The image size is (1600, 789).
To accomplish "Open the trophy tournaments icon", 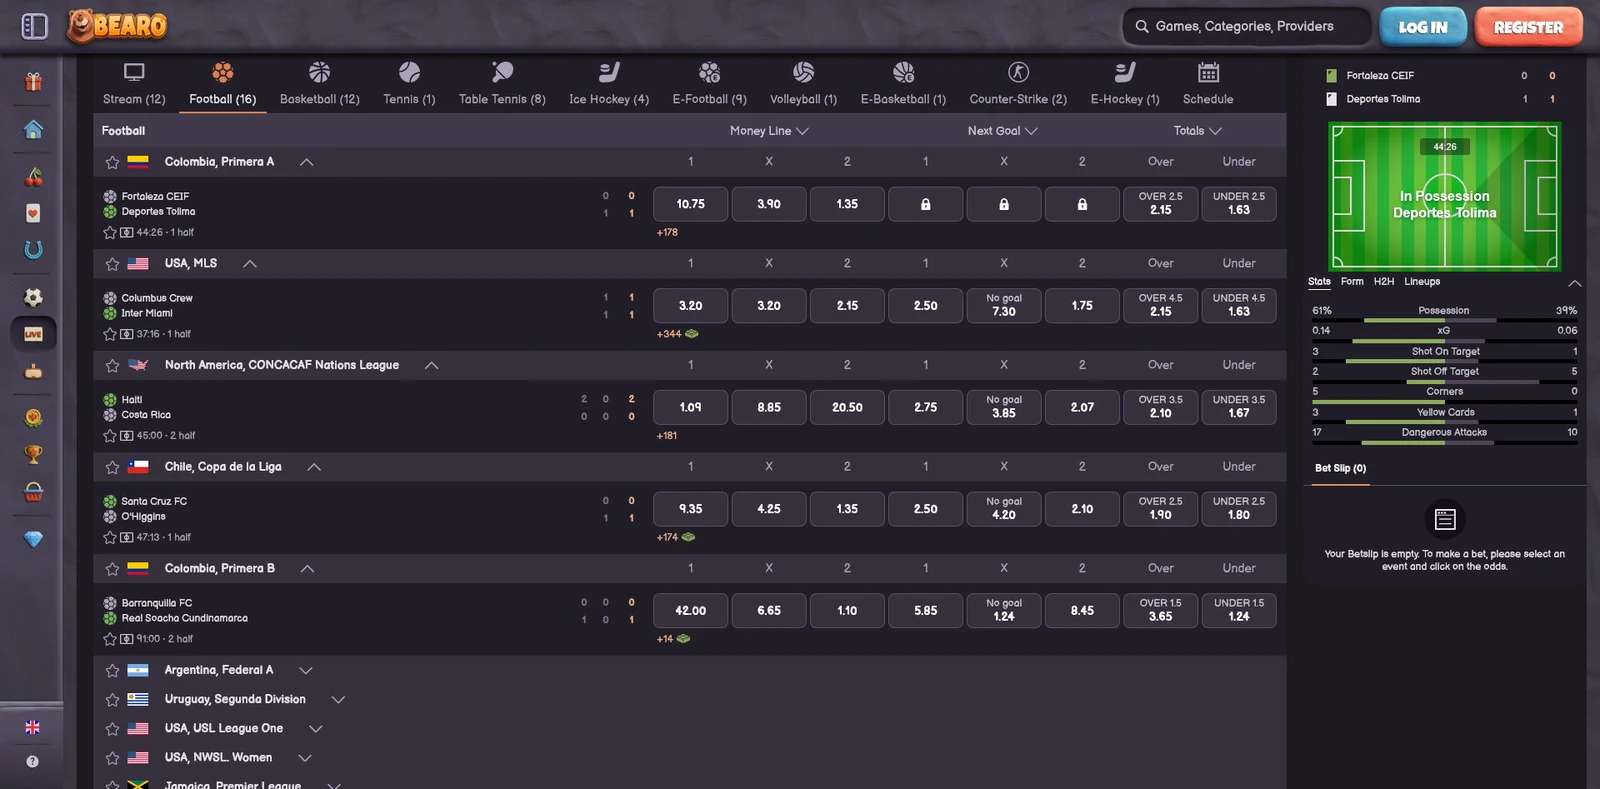I will [33, 454].
